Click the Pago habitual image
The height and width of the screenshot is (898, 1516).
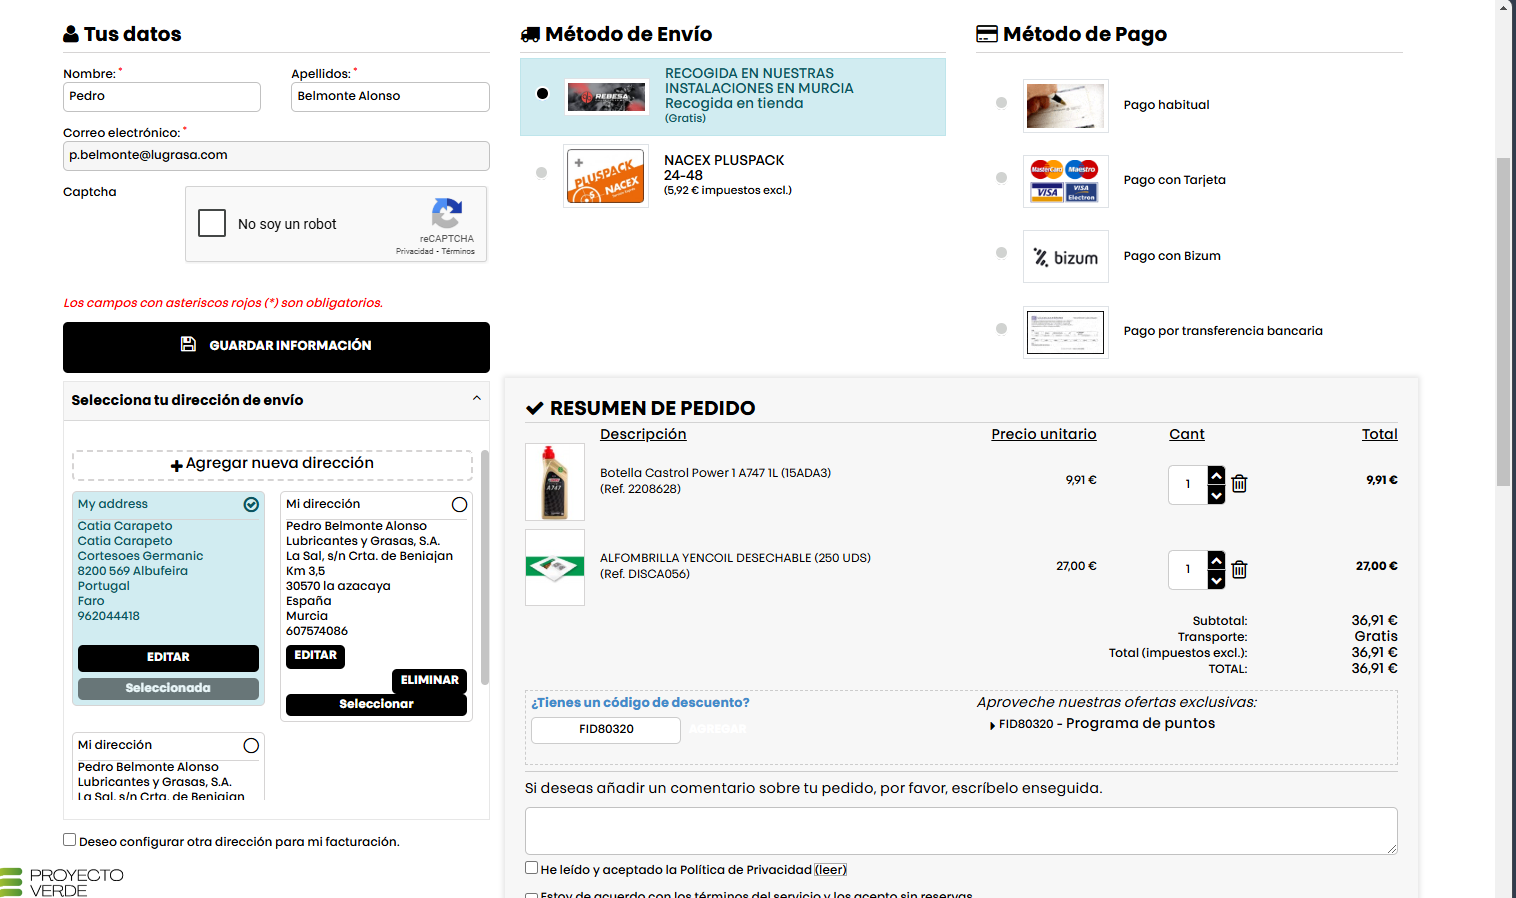(x=1066, y=106)
